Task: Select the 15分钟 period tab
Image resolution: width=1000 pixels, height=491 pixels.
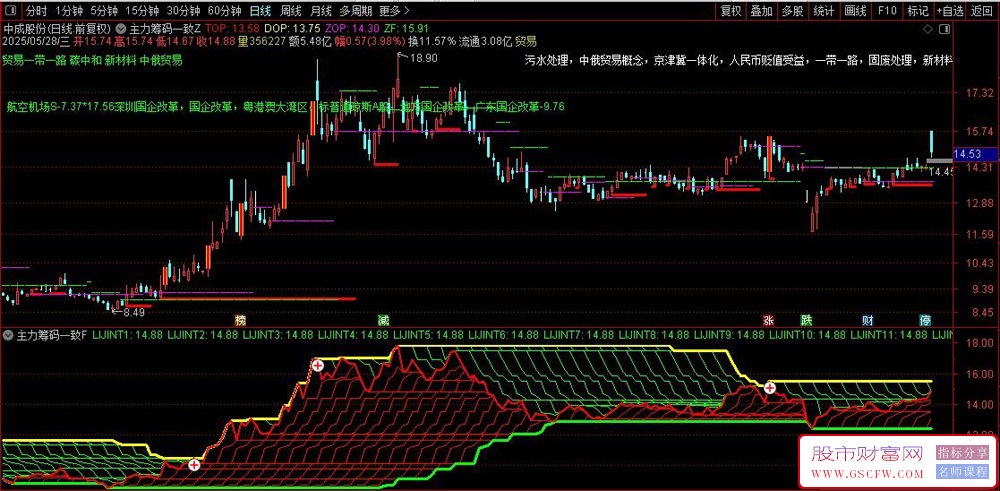Action: click(141, 11)
